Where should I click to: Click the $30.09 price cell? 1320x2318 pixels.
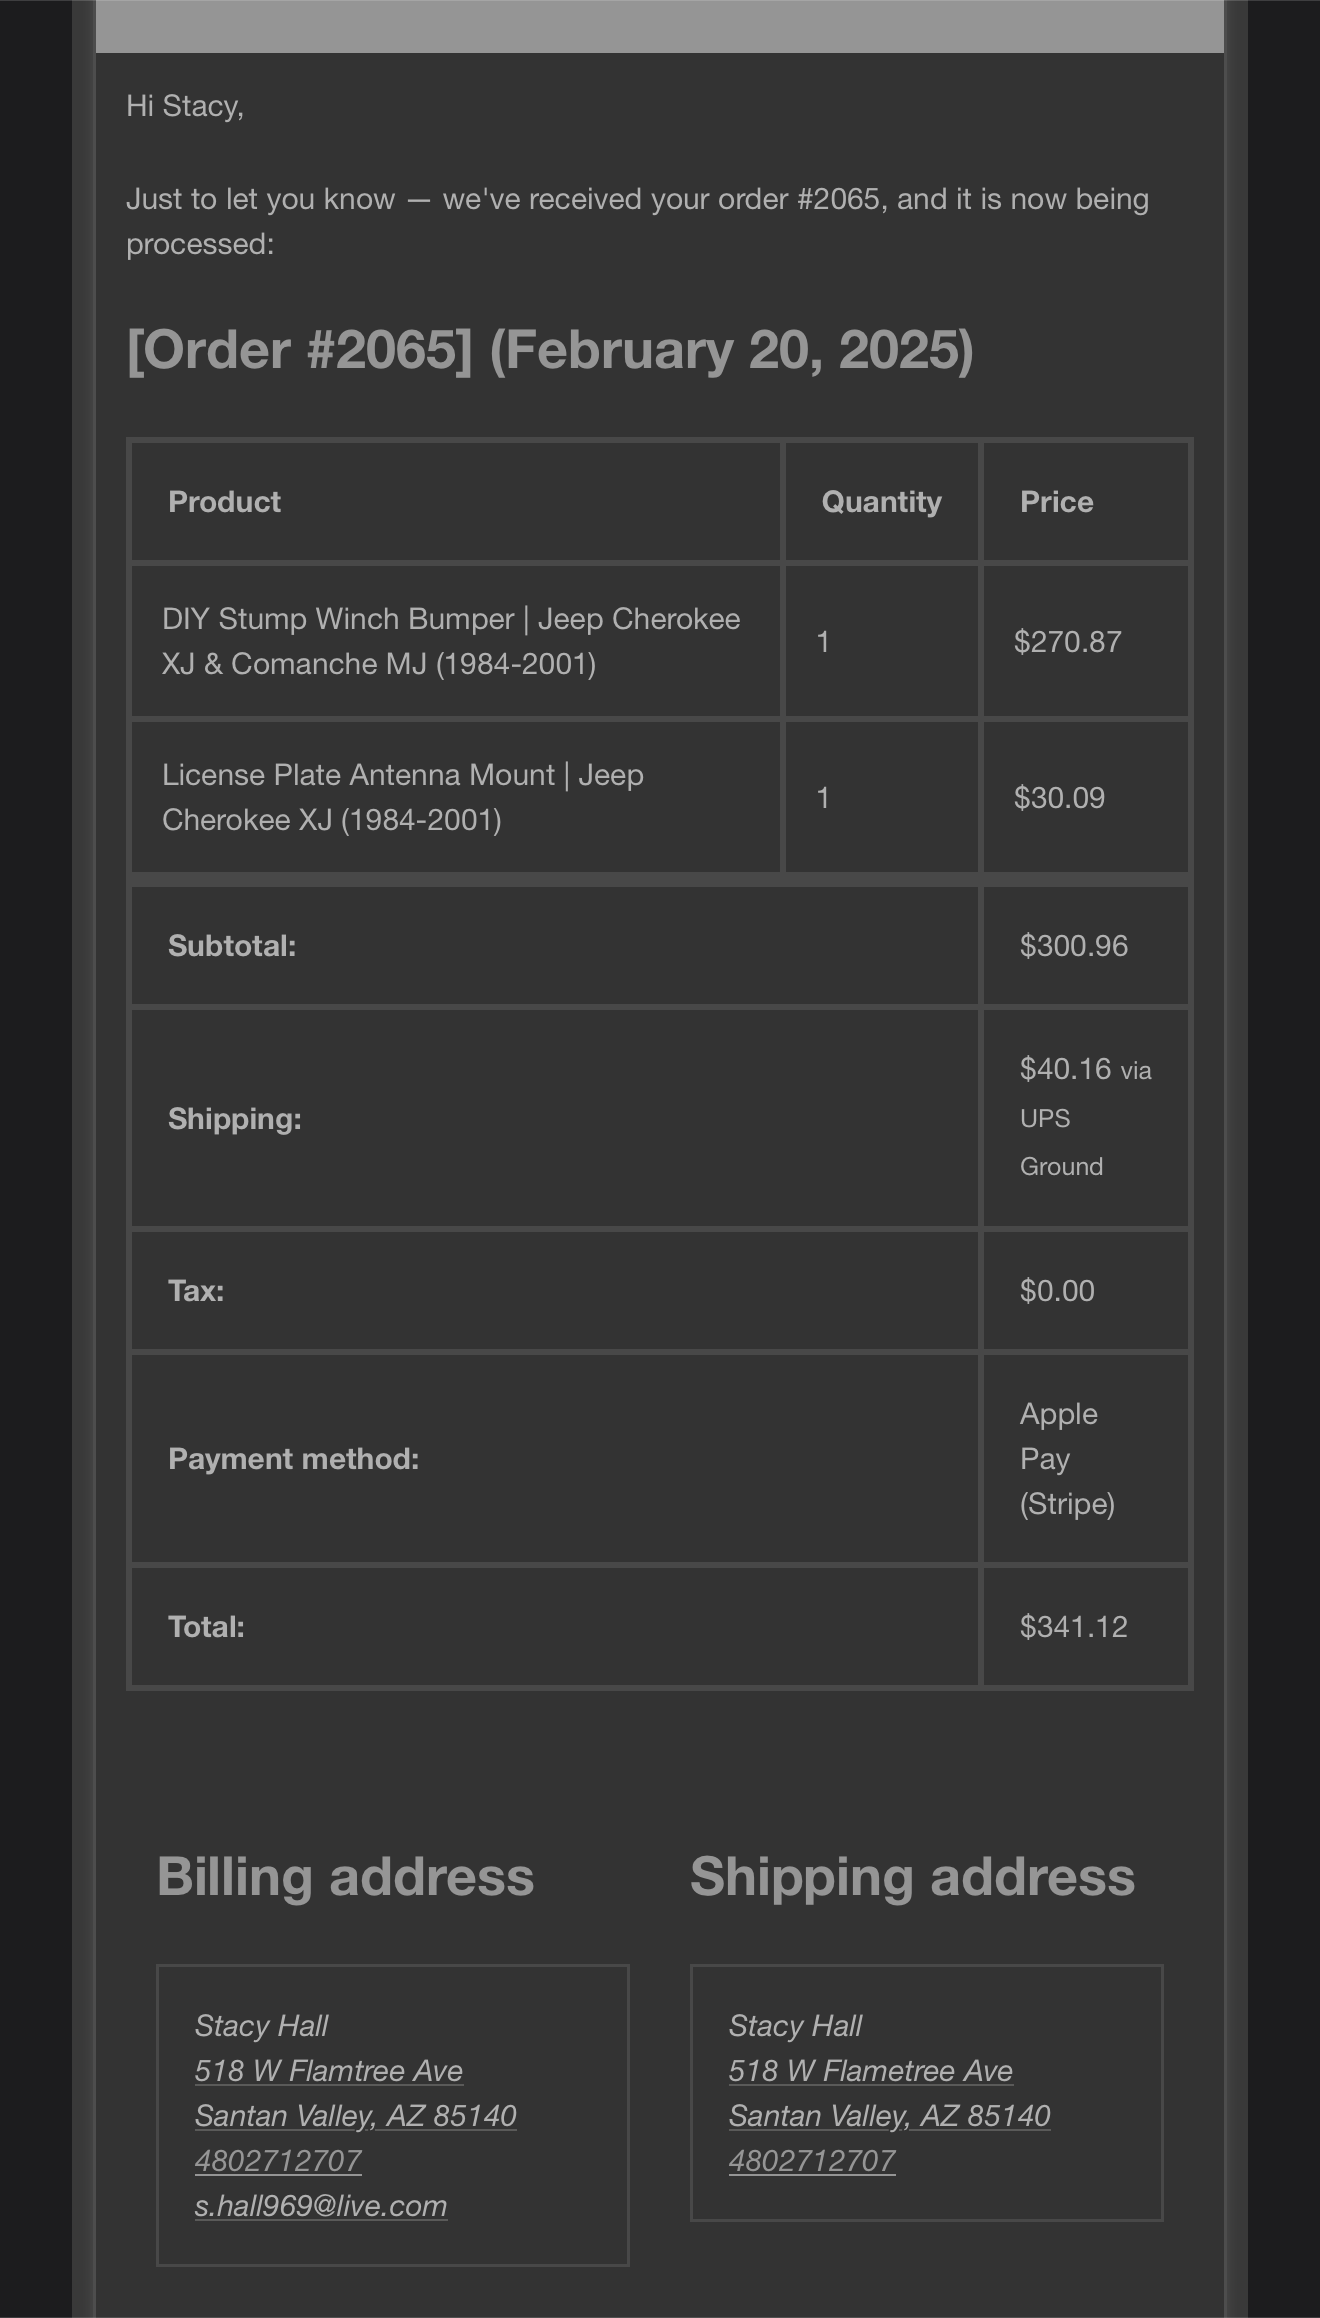tap(1059, 798)
